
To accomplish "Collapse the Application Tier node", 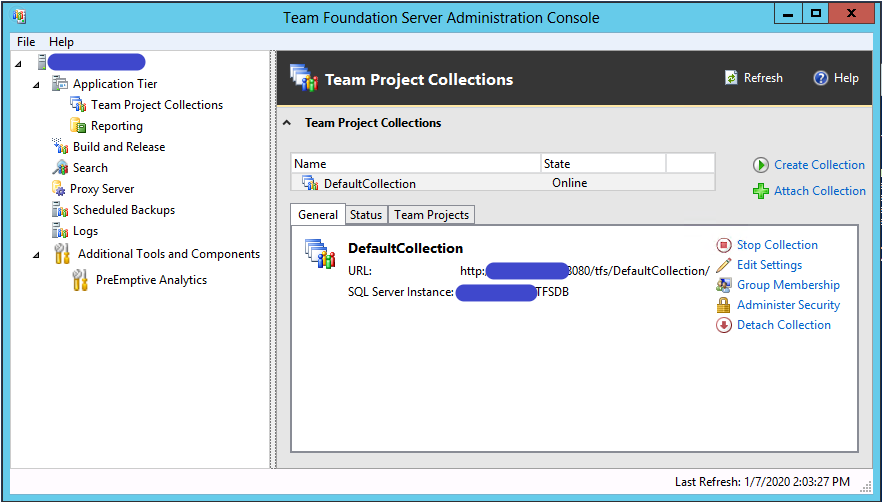I will tap(37, 85).
